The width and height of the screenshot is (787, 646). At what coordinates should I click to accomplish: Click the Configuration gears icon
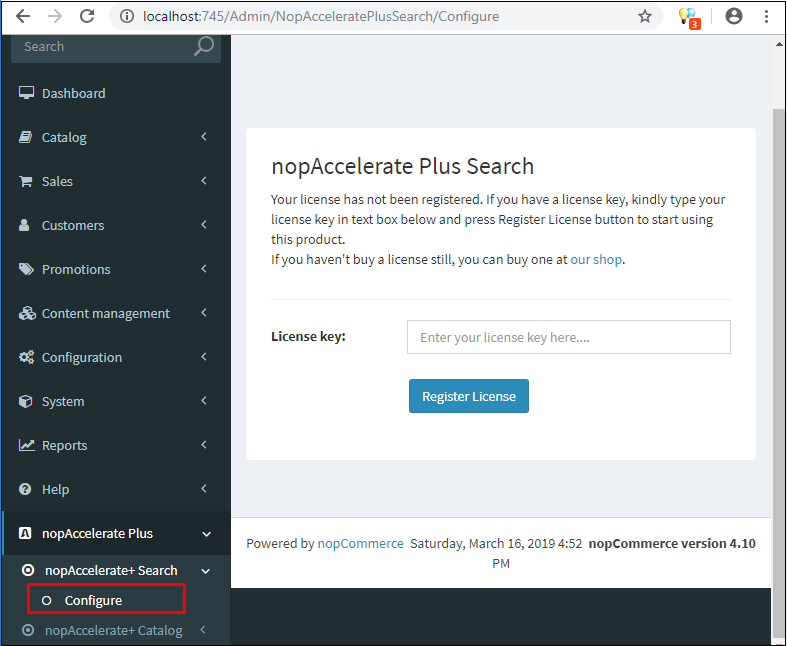pyautogui.click(x=27, y=357)
